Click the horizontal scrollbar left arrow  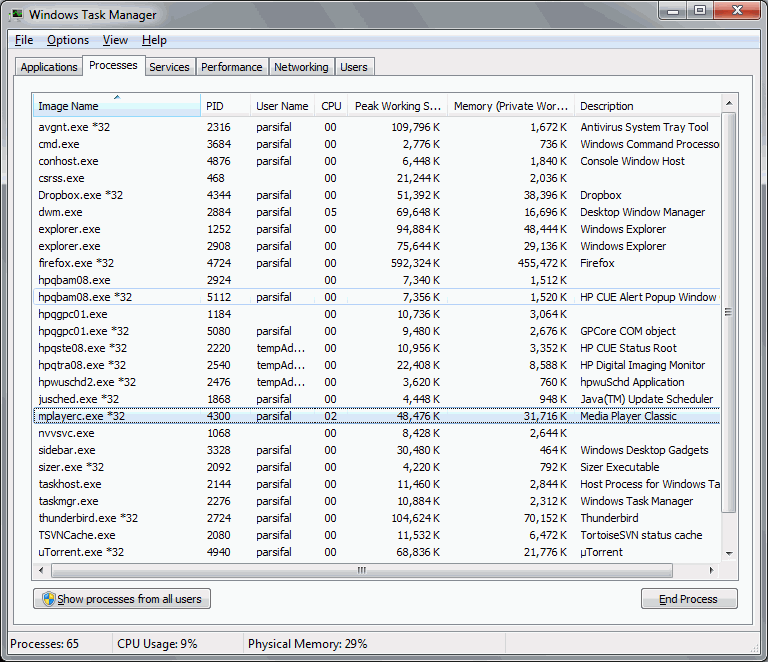[41, 570]
